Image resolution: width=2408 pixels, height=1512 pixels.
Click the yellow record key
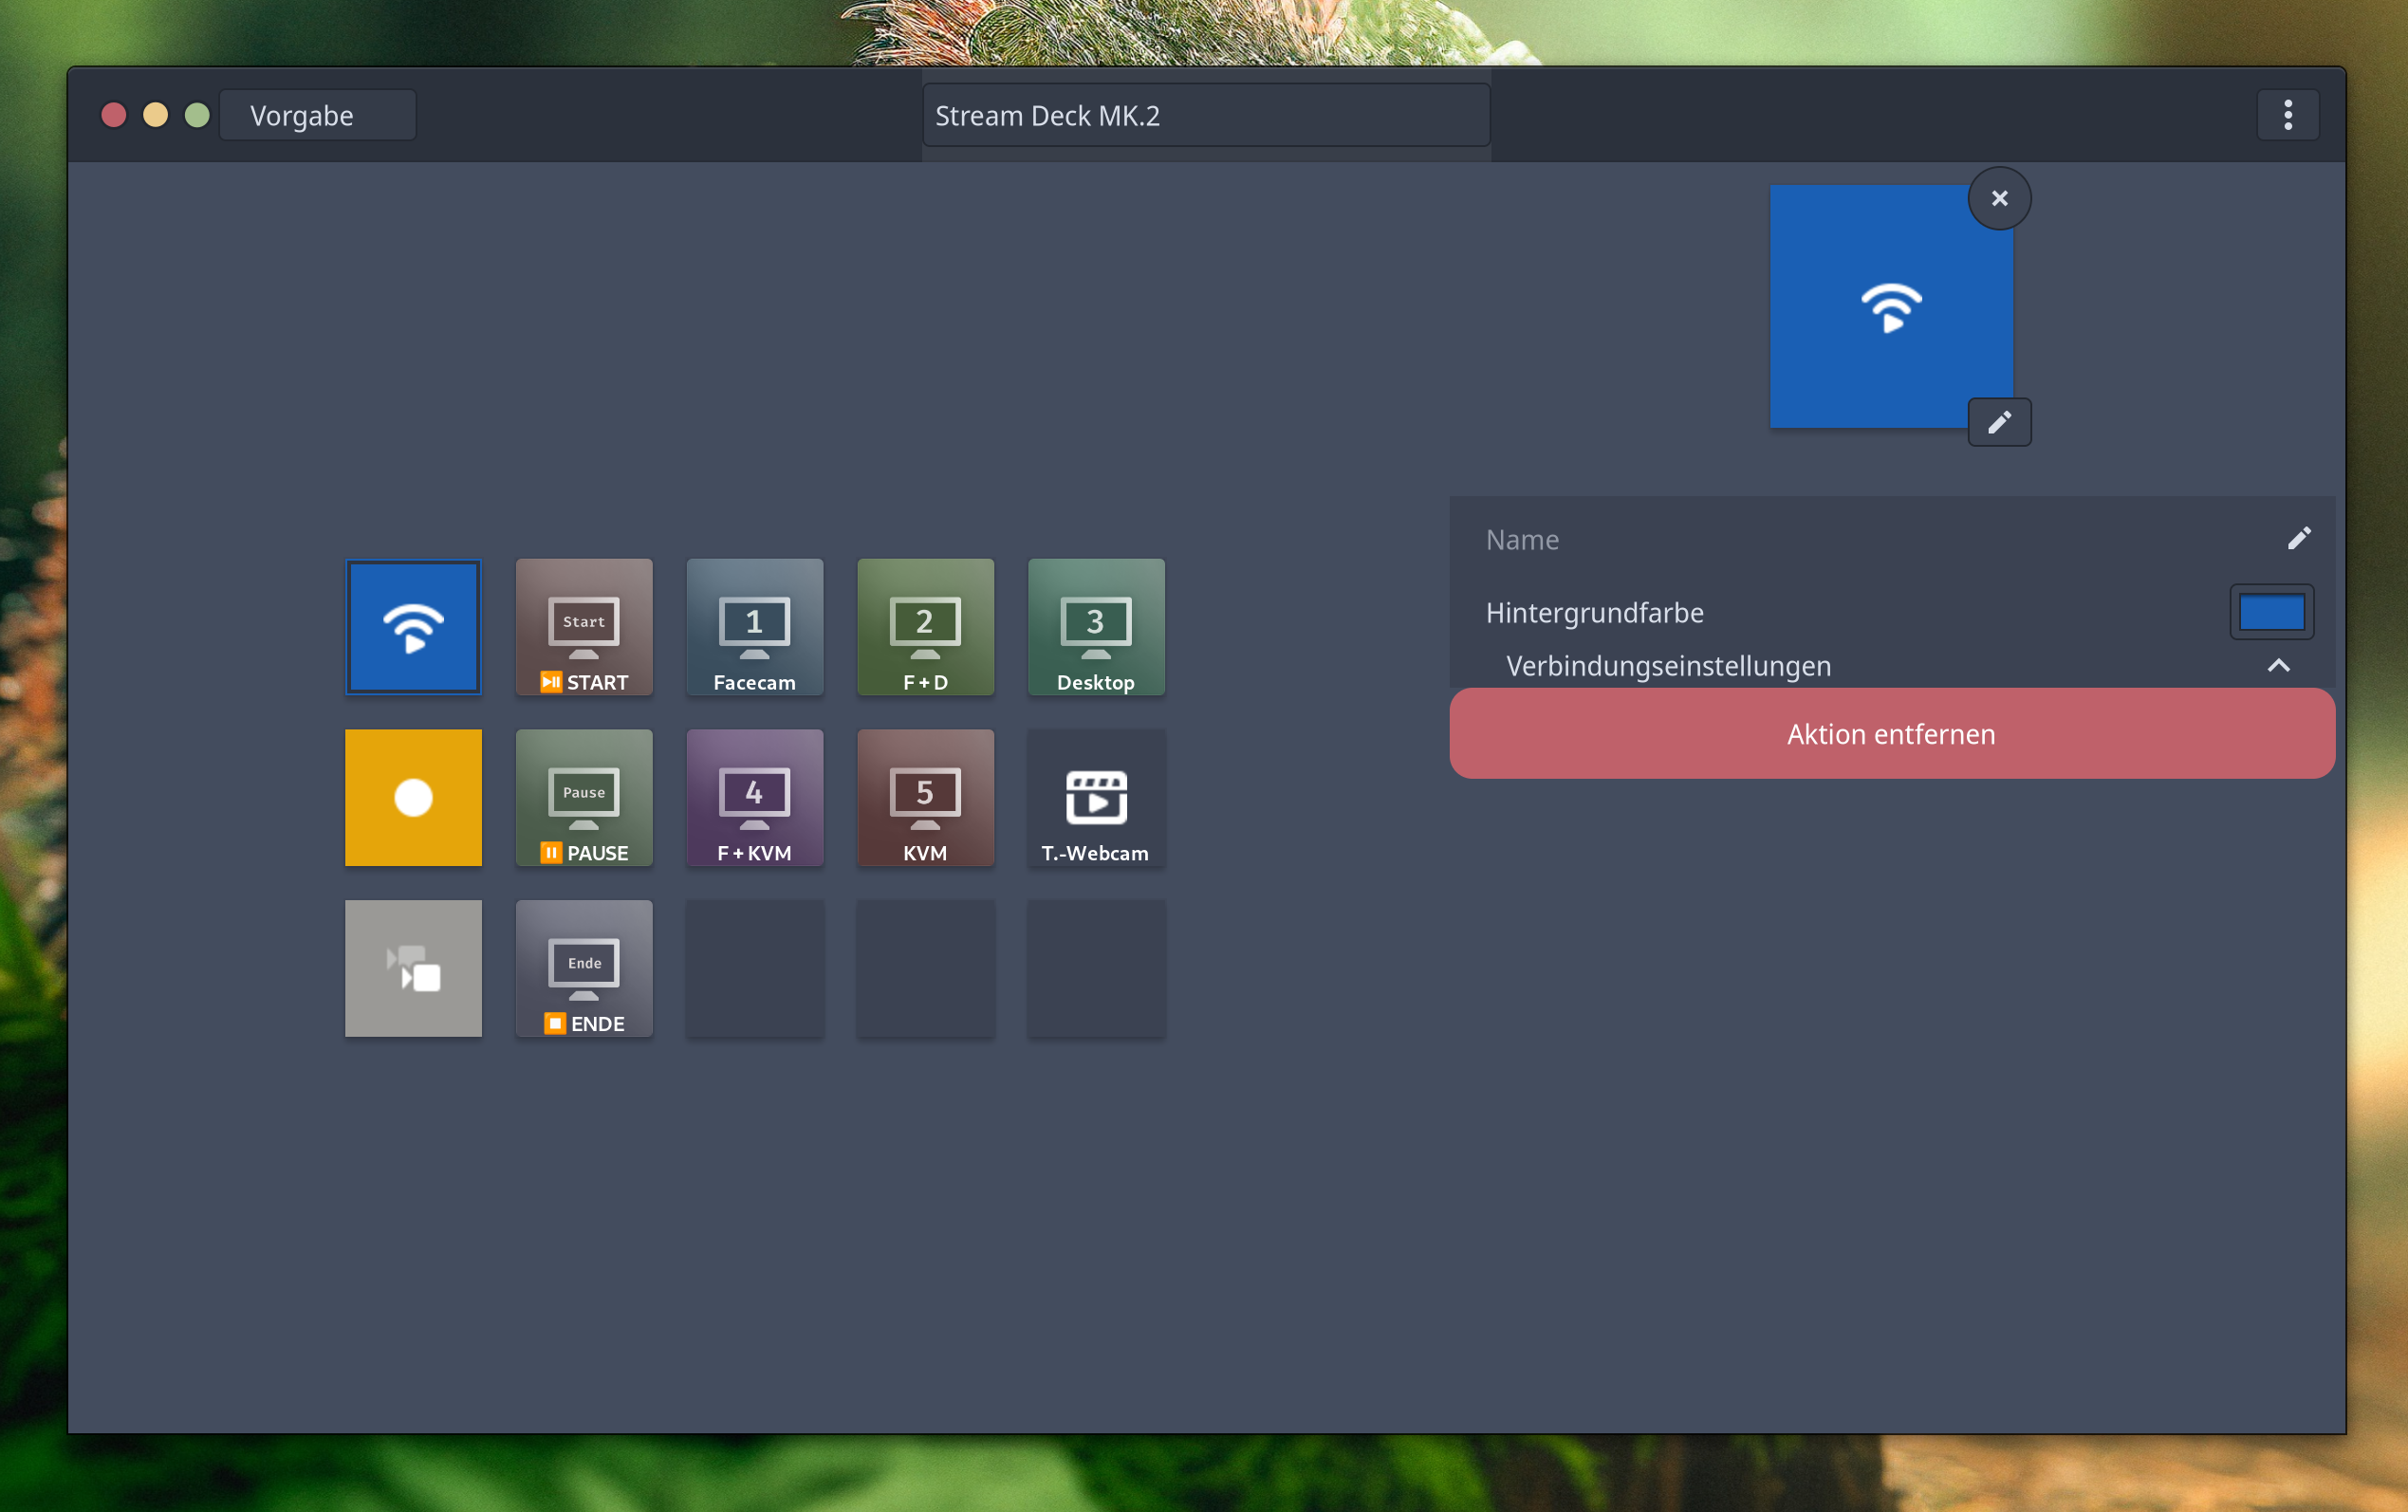[413, 797]
